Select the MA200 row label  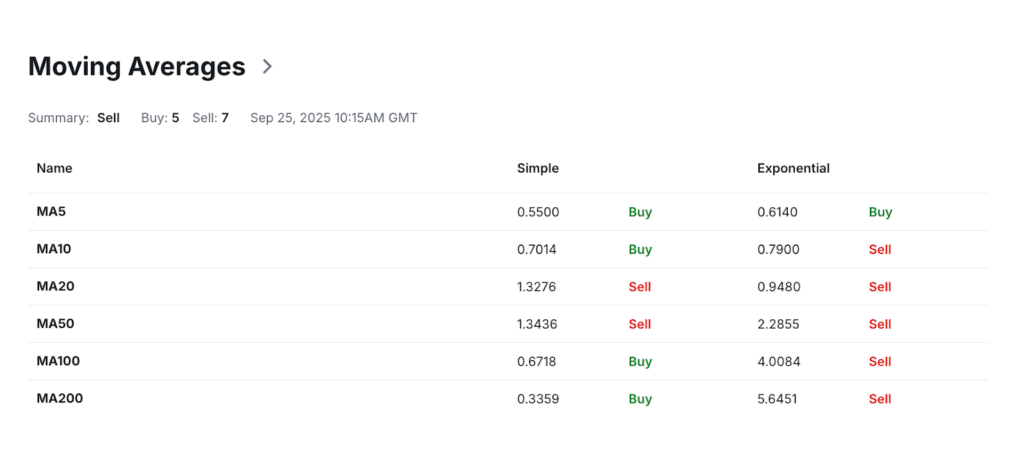[x=60, y=398]
